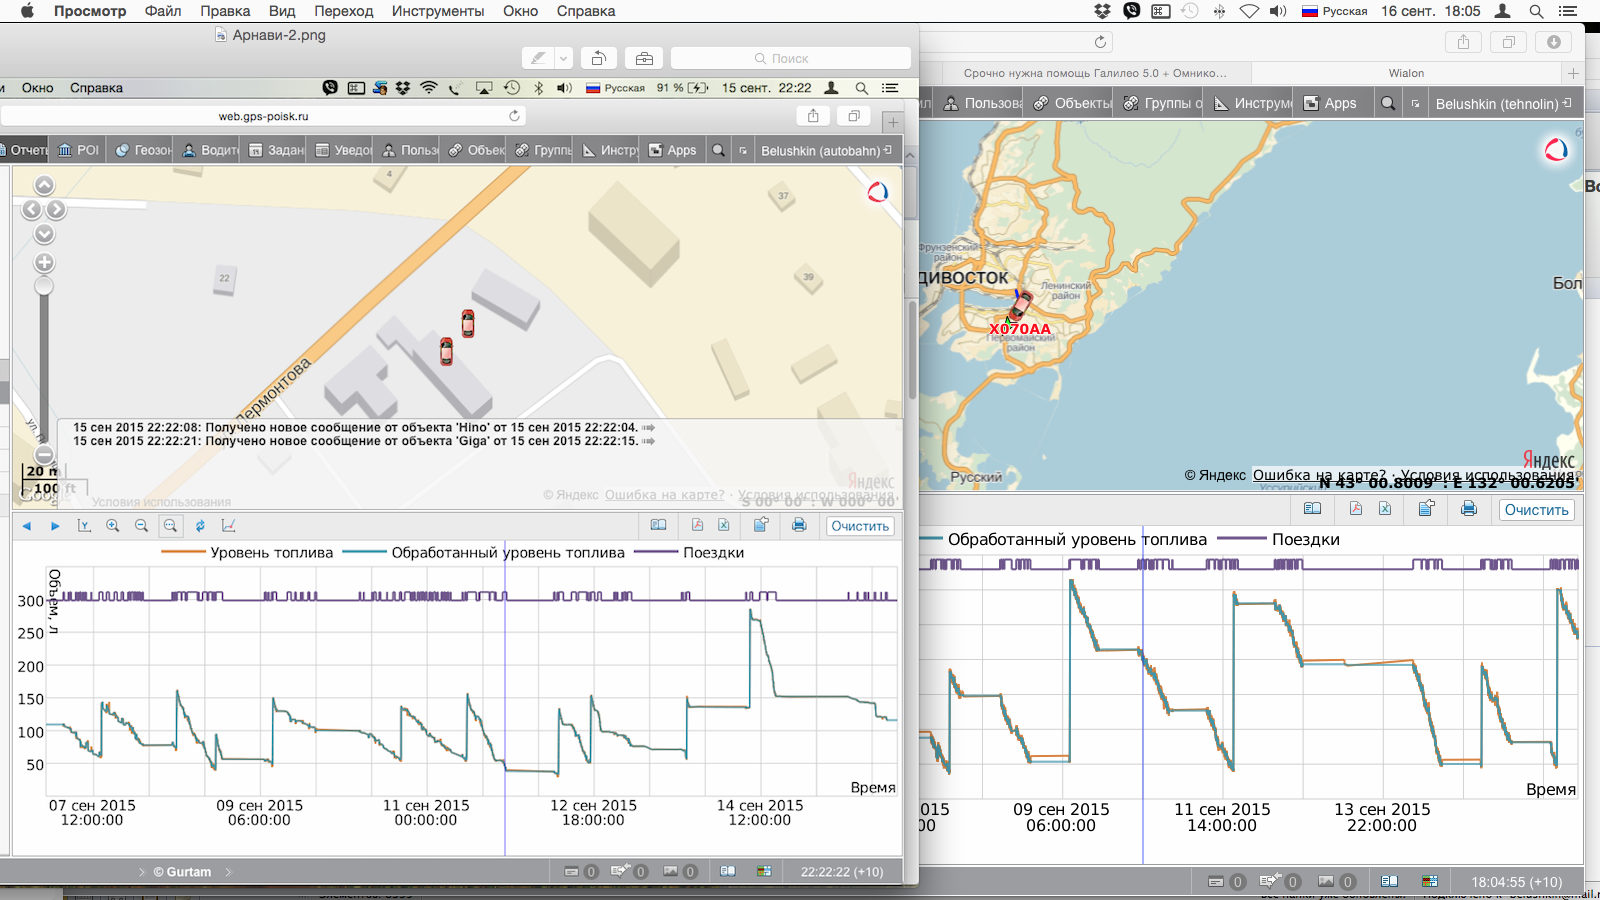Viewport: 1600px width, 900px height.
Task: Log out via icon beside Belushkin (tehnolin)
Action: 1567,103
